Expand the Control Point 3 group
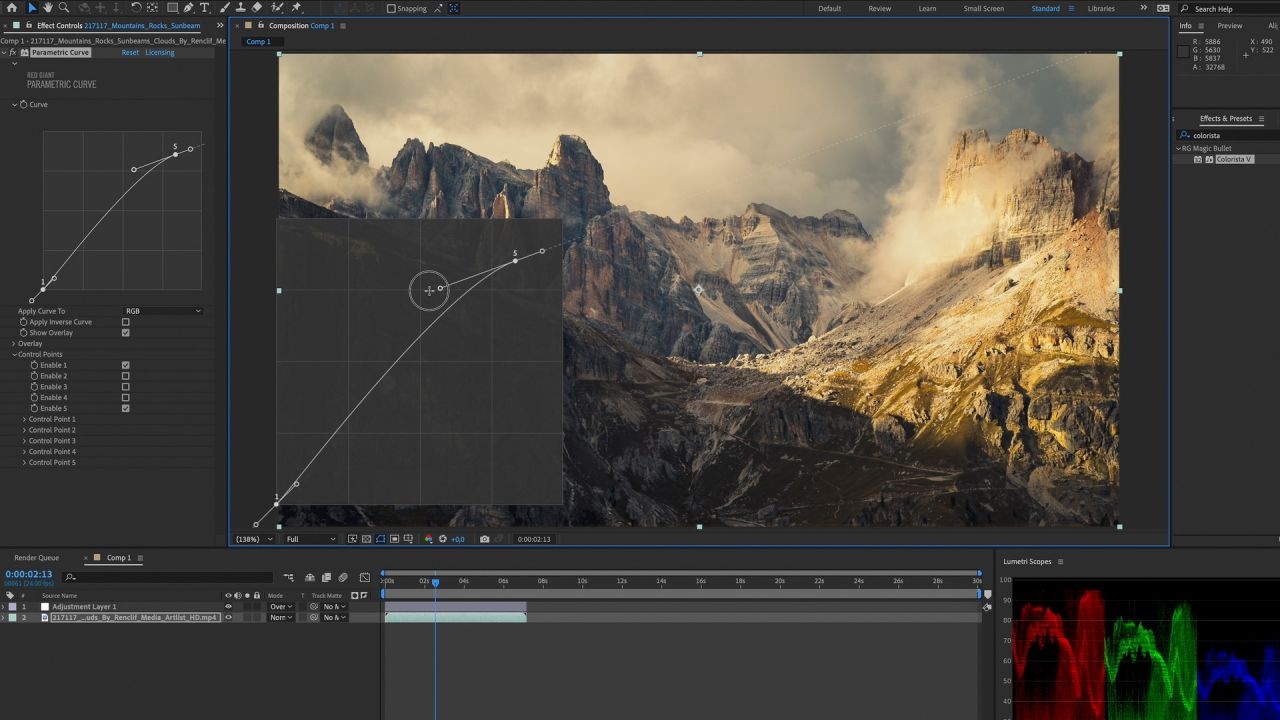This screenshot has height=720, width=1280. click(25, 441)
